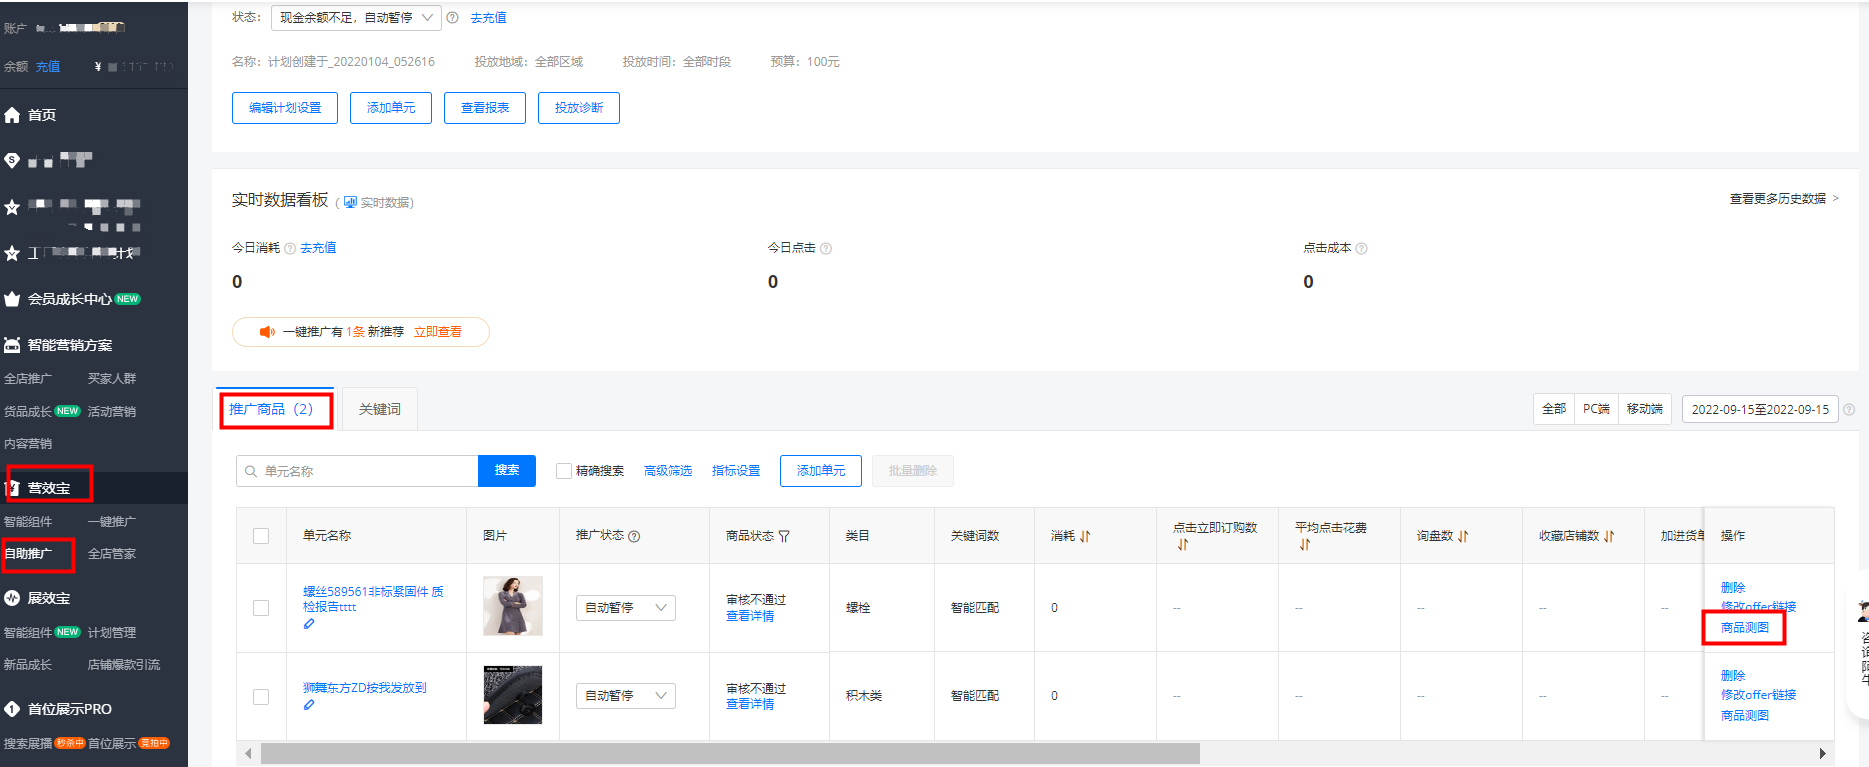Screen dimensions: 1869x767
Task: Select the 移动端 device tab
Action: click(1644, 409)
